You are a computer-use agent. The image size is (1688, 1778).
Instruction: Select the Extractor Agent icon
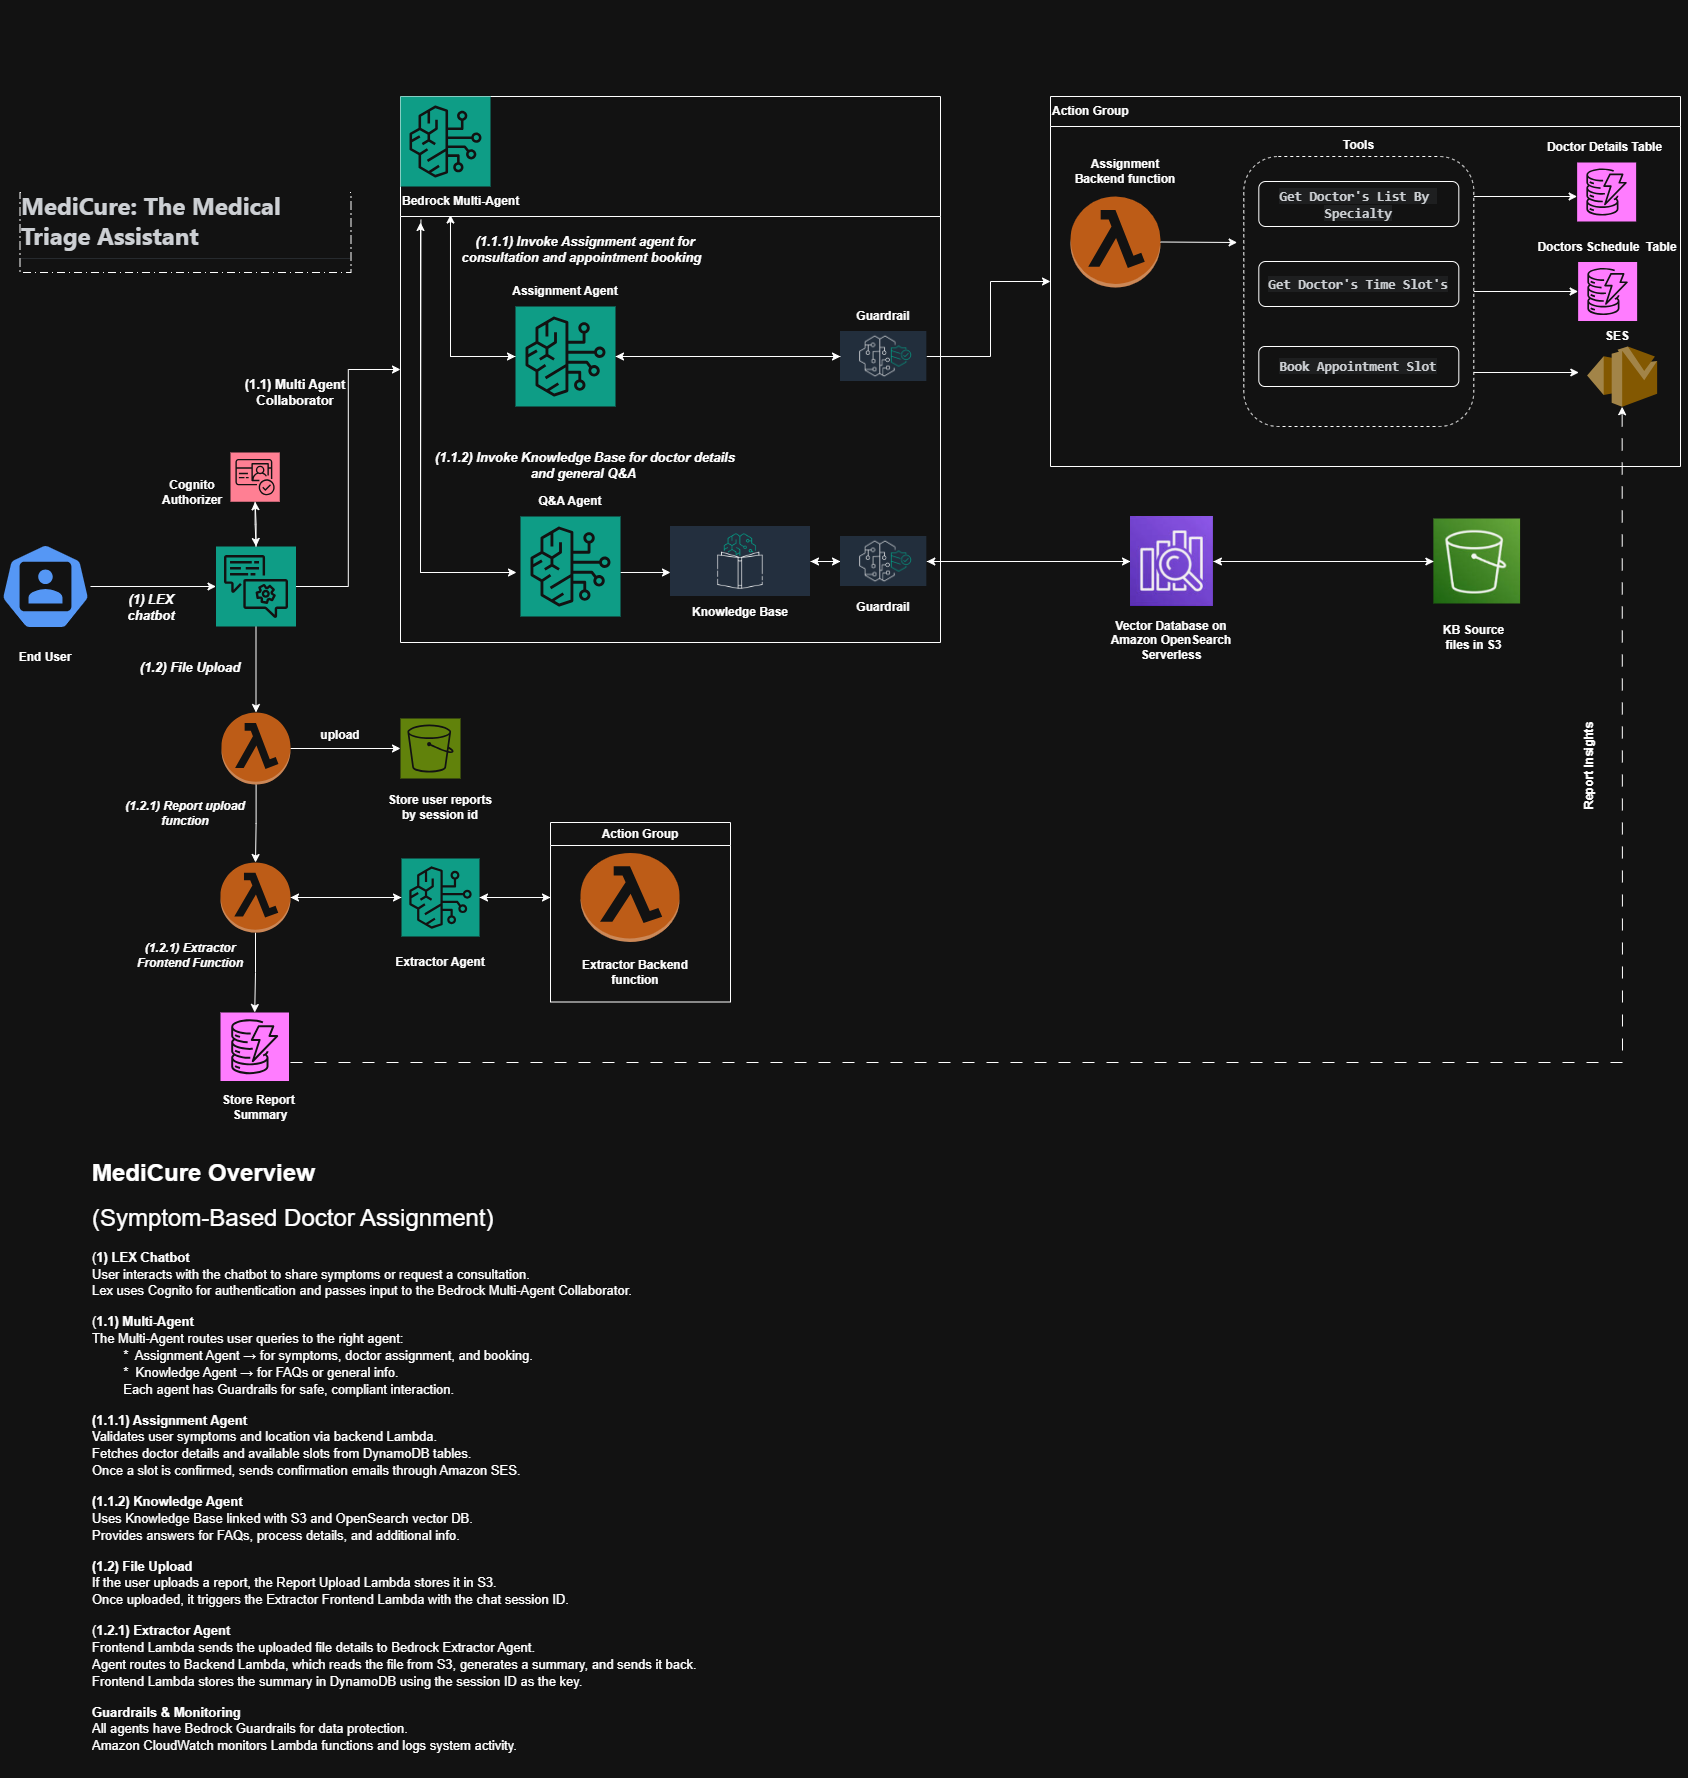tap(440, 897)
